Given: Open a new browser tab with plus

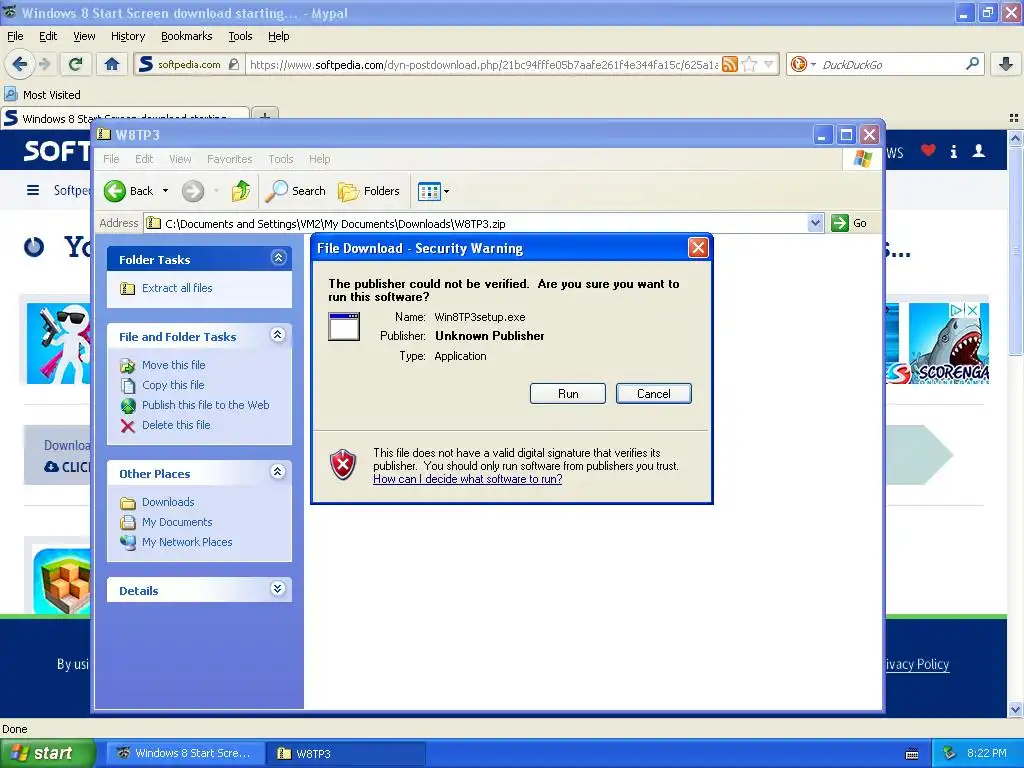Looking at the screenshot, I should 264,115.
